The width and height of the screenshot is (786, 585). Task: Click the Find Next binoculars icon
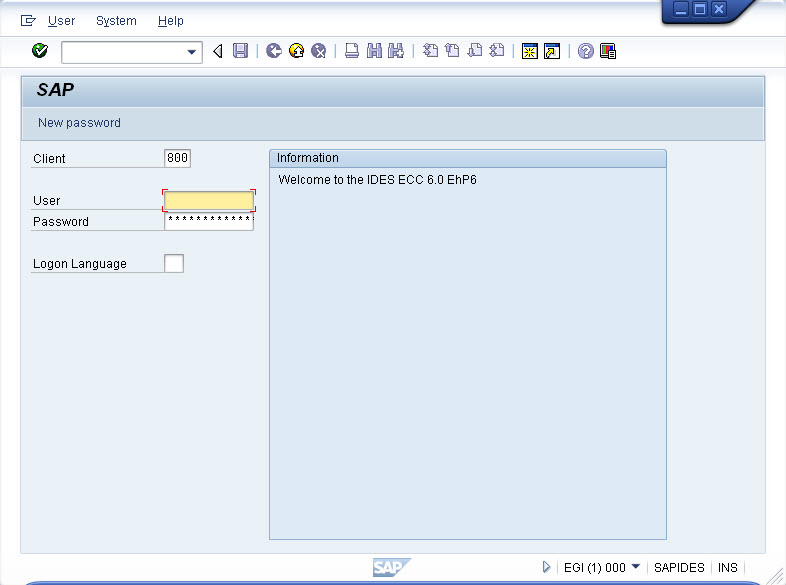point(396,51)
